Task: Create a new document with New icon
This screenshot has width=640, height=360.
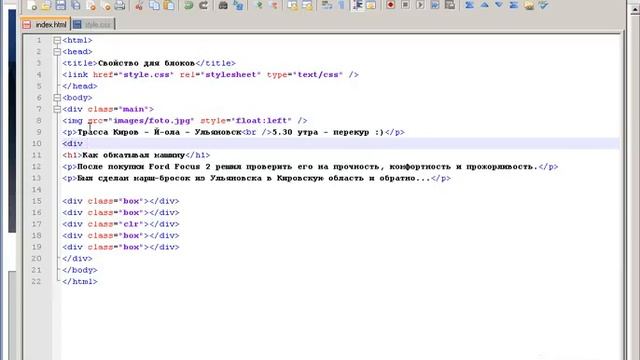Action: point(31,5)
